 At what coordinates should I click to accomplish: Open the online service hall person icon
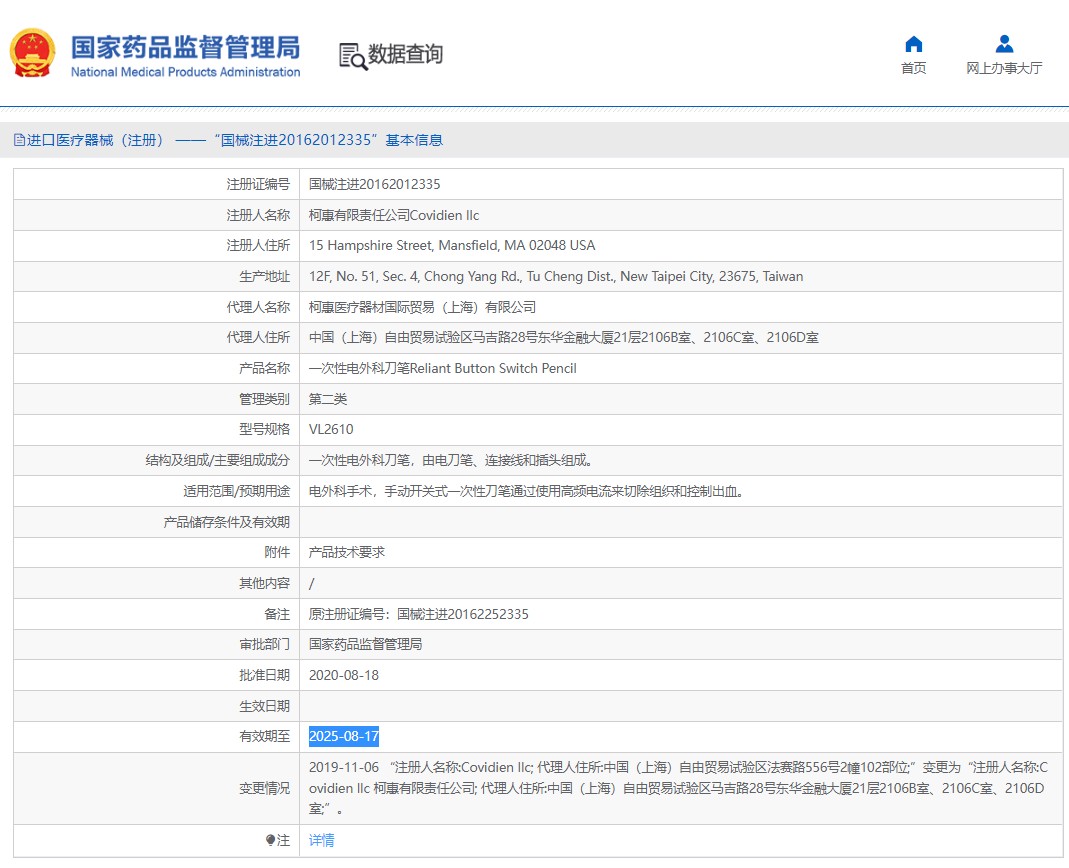click(x=1004, y=44)
